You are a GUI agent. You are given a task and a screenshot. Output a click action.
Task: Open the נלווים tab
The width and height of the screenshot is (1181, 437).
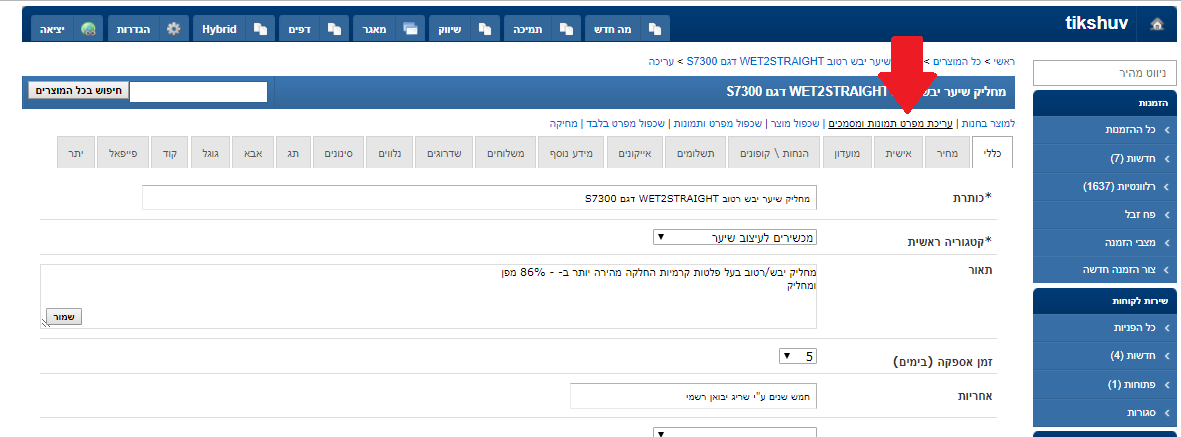click(x=389, y=152)
